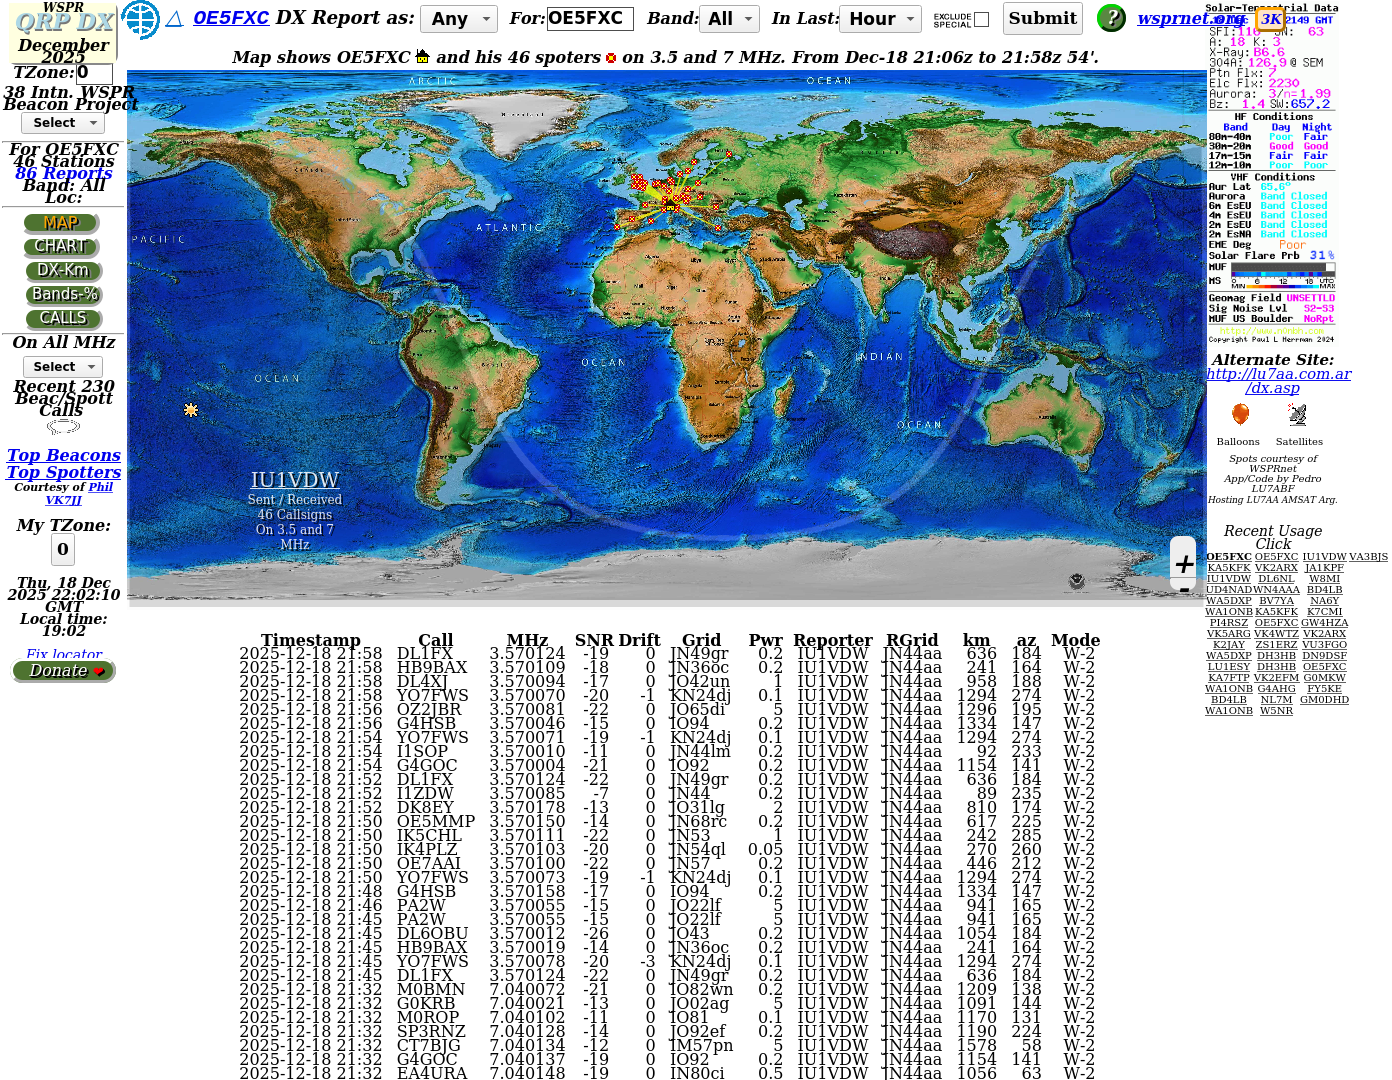Open the Satellites dish icon
Screen dimensions: 1392x1080
pos(1297,415)
